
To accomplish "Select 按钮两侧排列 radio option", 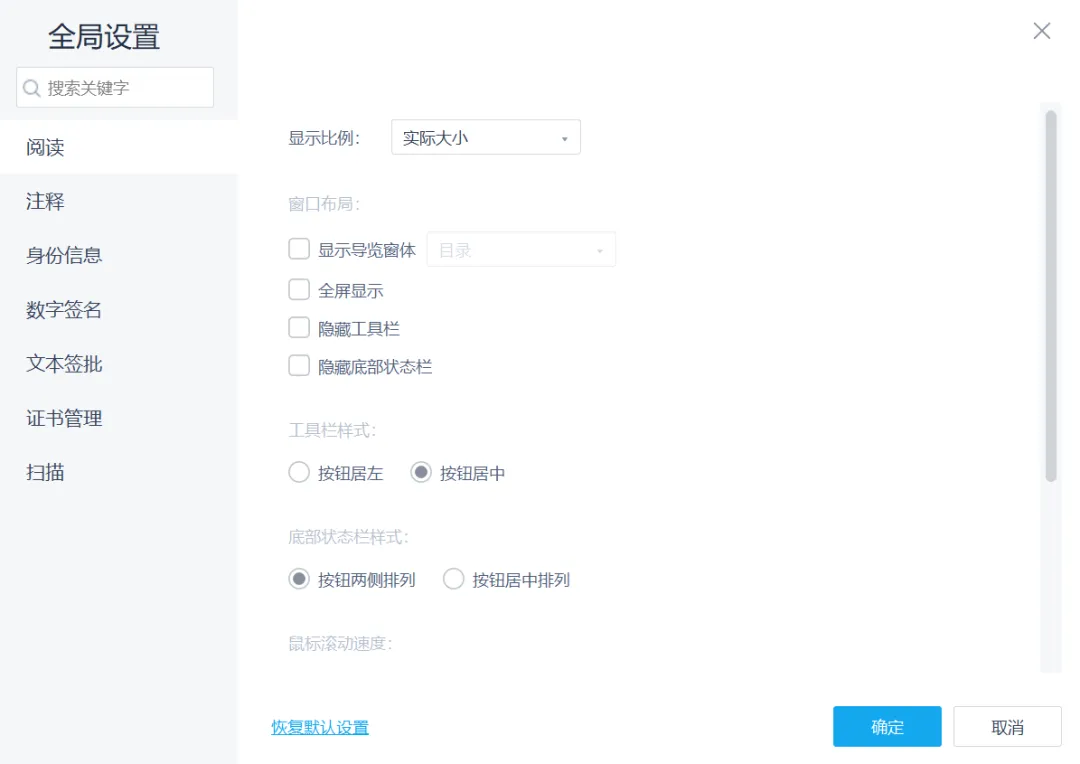I will pos(299,579).
